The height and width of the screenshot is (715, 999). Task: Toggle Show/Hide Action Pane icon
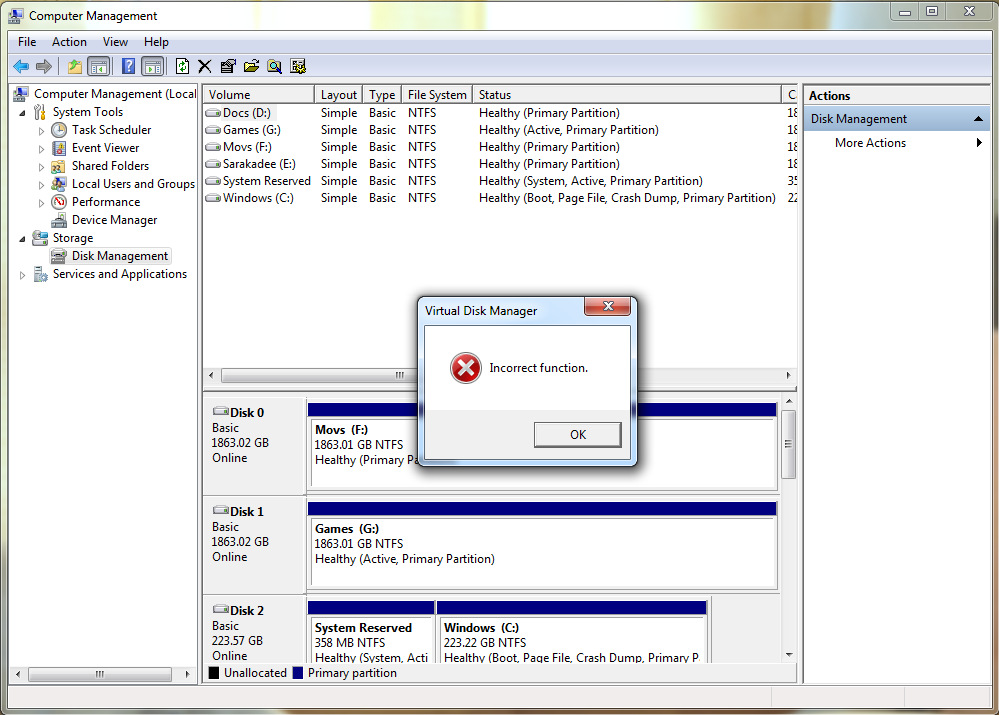[153, 66]
